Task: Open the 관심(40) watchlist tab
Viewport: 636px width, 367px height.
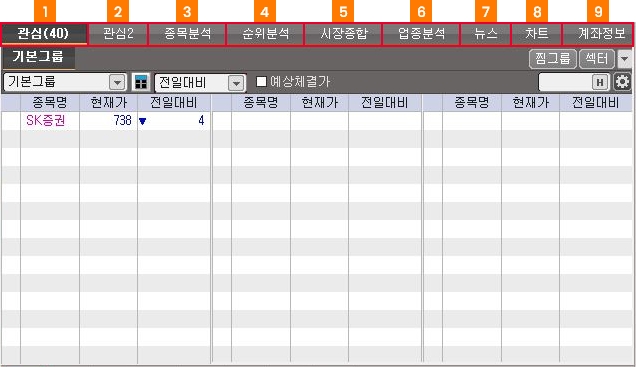Action: (x=44, y=34)
